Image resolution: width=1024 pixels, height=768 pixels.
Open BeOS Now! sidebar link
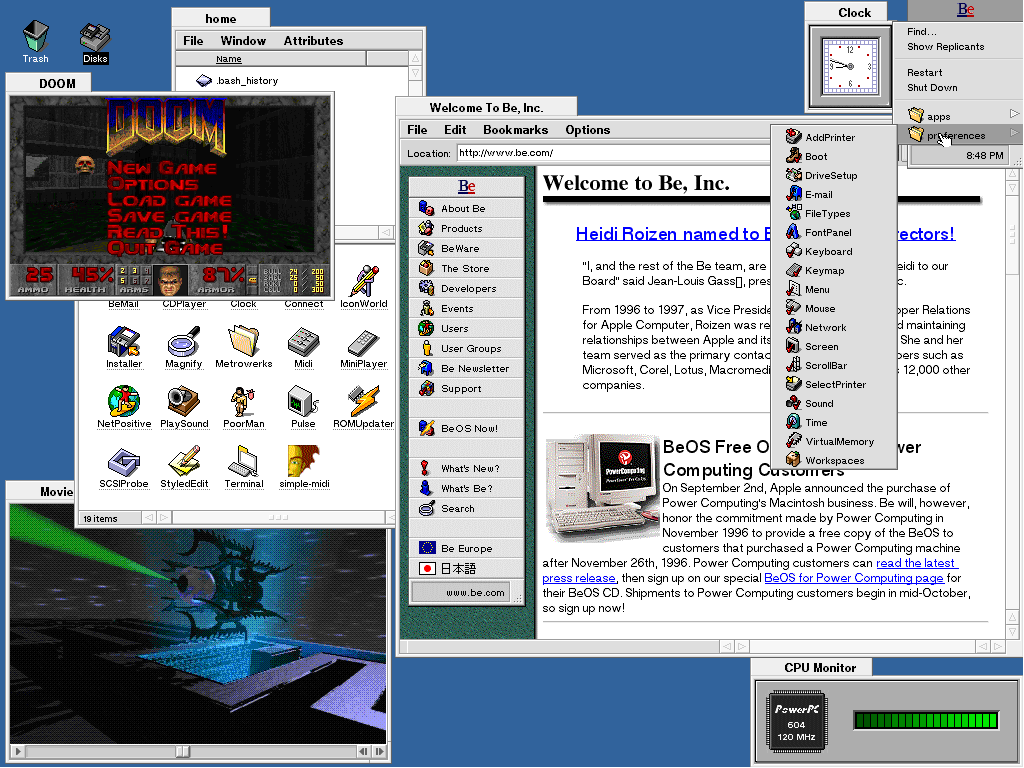point(467,428)
